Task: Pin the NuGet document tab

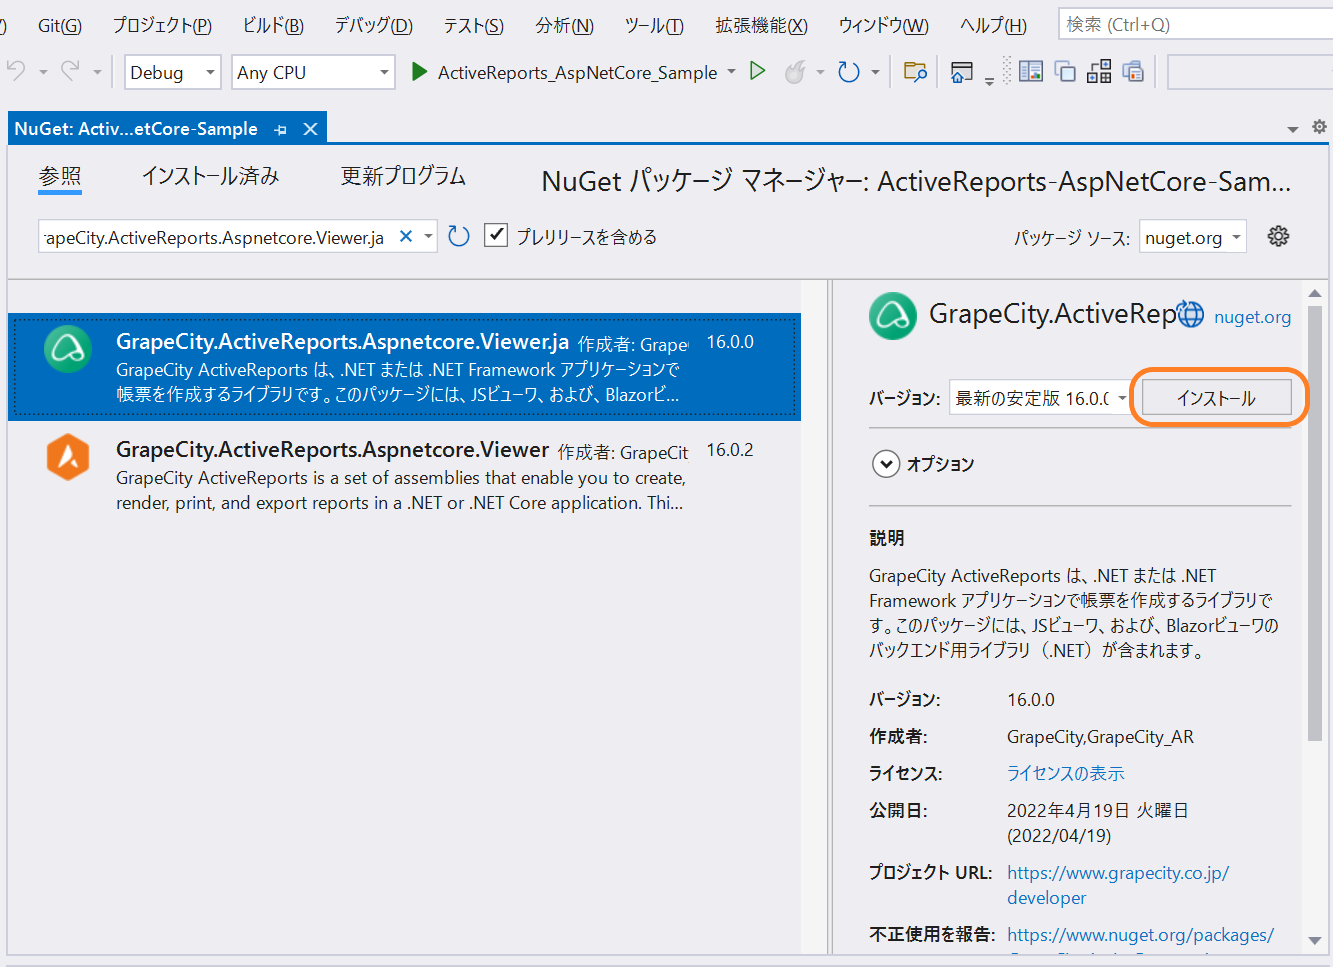Action: pyautogui.click(x=281, y=130)
